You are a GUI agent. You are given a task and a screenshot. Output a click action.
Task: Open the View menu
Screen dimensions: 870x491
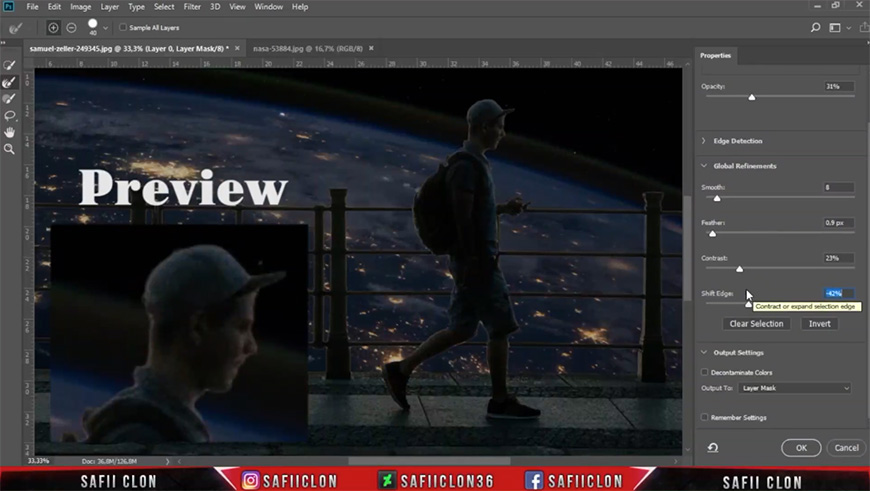(237, 7)
